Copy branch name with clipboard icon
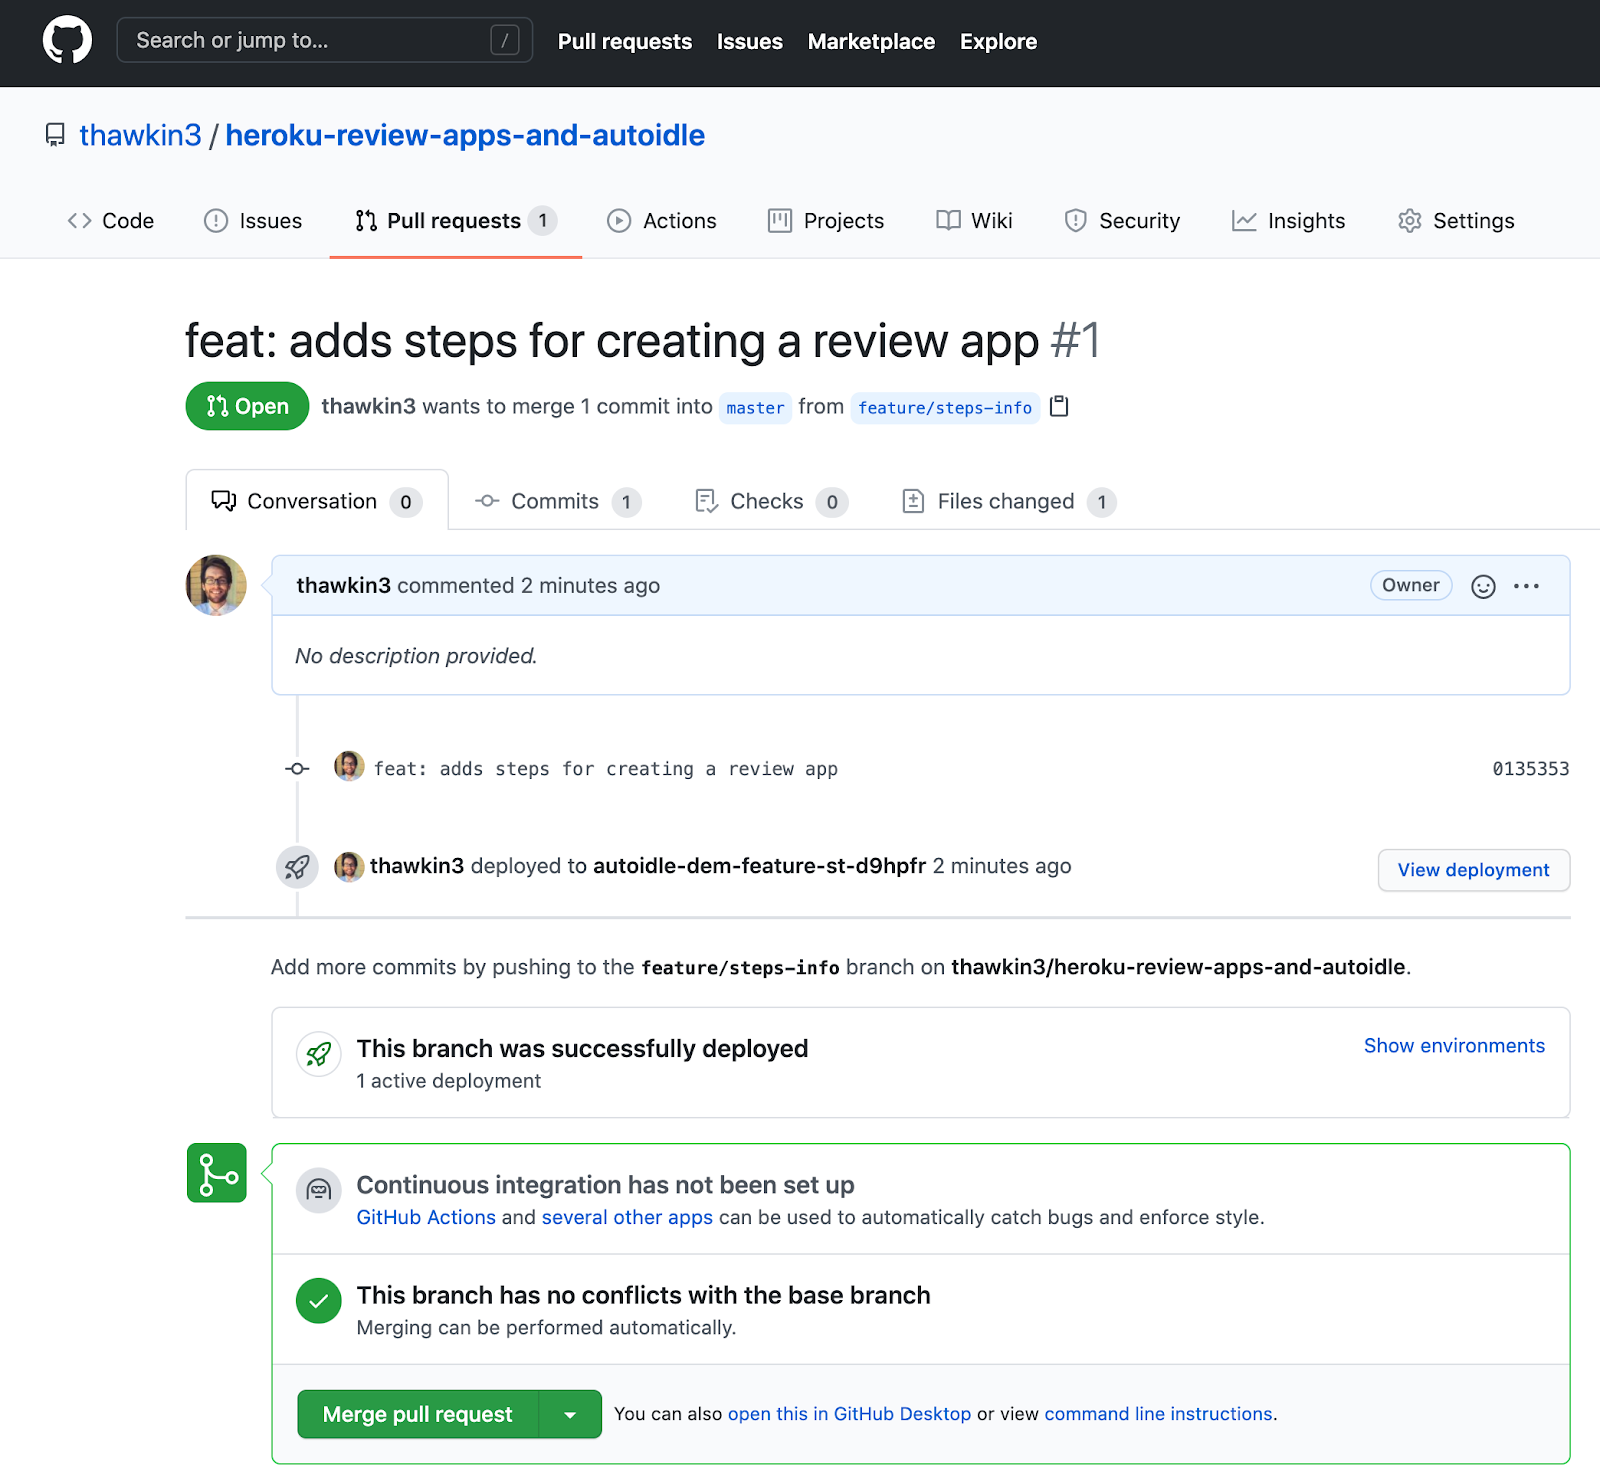The height and width of the screenshot is (1480, 1600). (x=1059, y=406)
